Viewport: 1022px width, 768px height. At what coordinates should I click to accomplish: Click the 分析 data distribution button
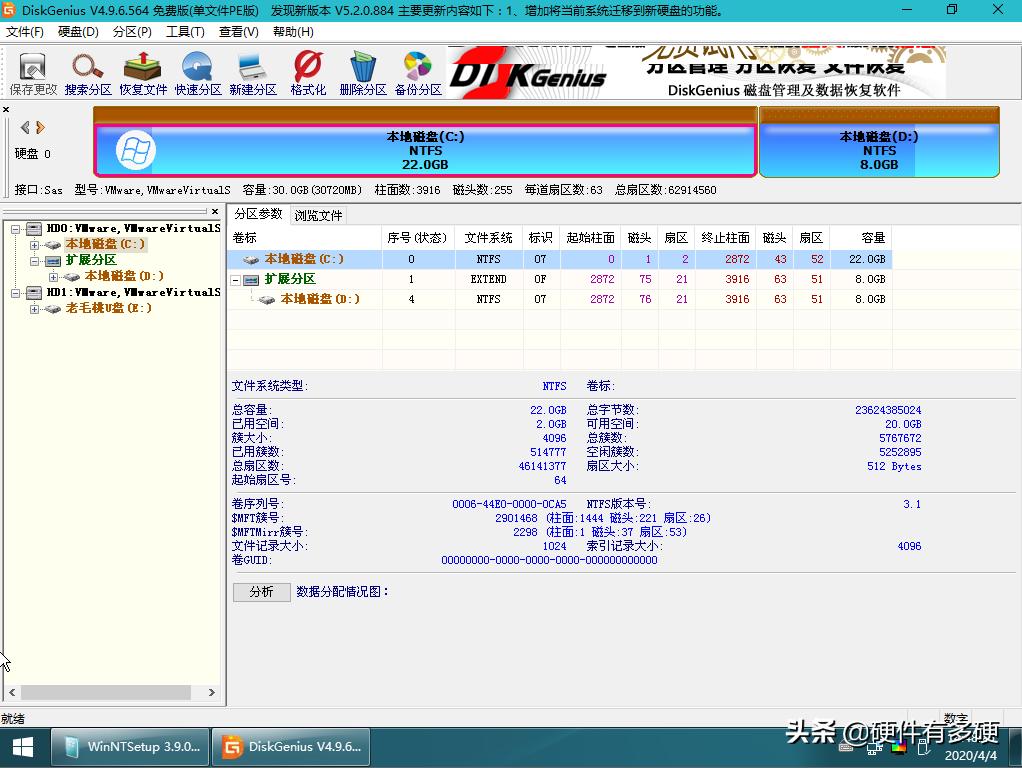[261, 592]
